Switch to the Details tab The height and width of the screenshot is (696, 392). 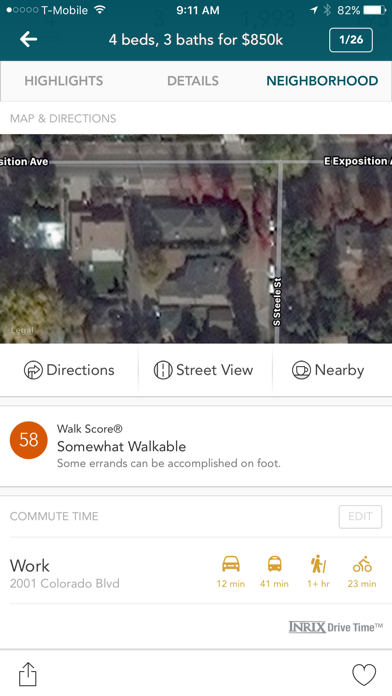coord(193,81)
